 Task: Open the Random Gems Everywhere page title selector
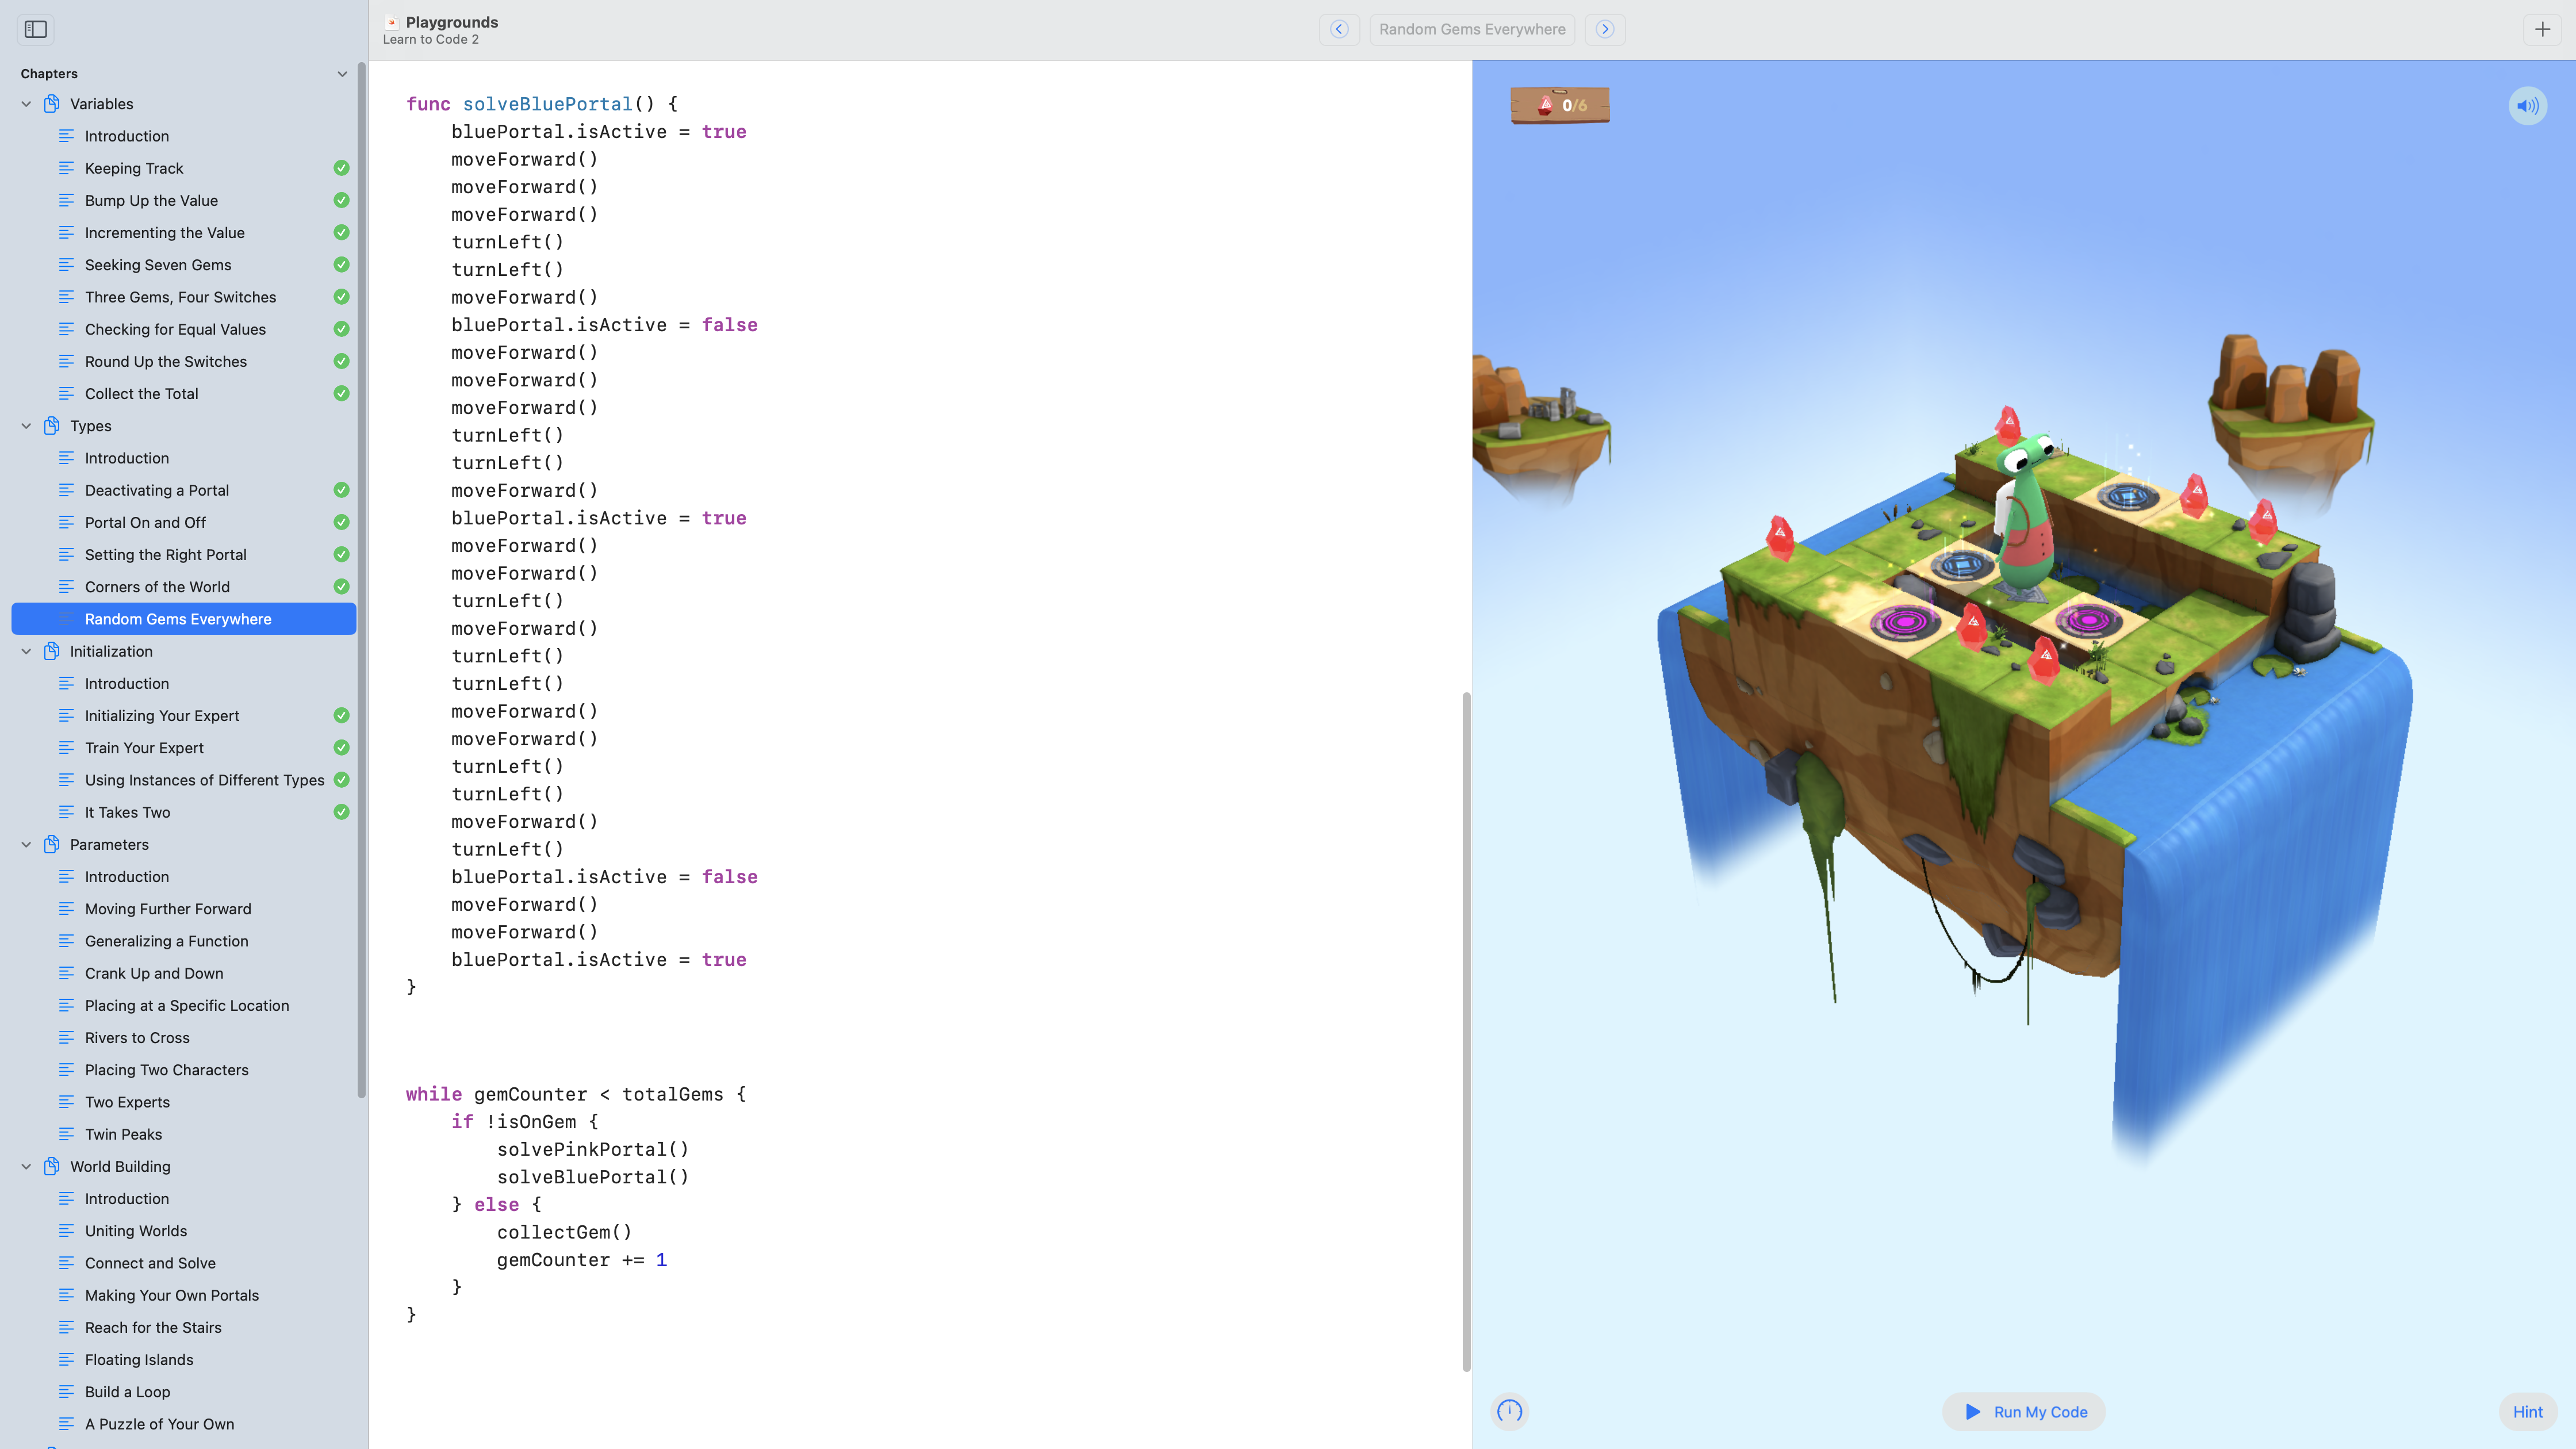coord(1472,29)
